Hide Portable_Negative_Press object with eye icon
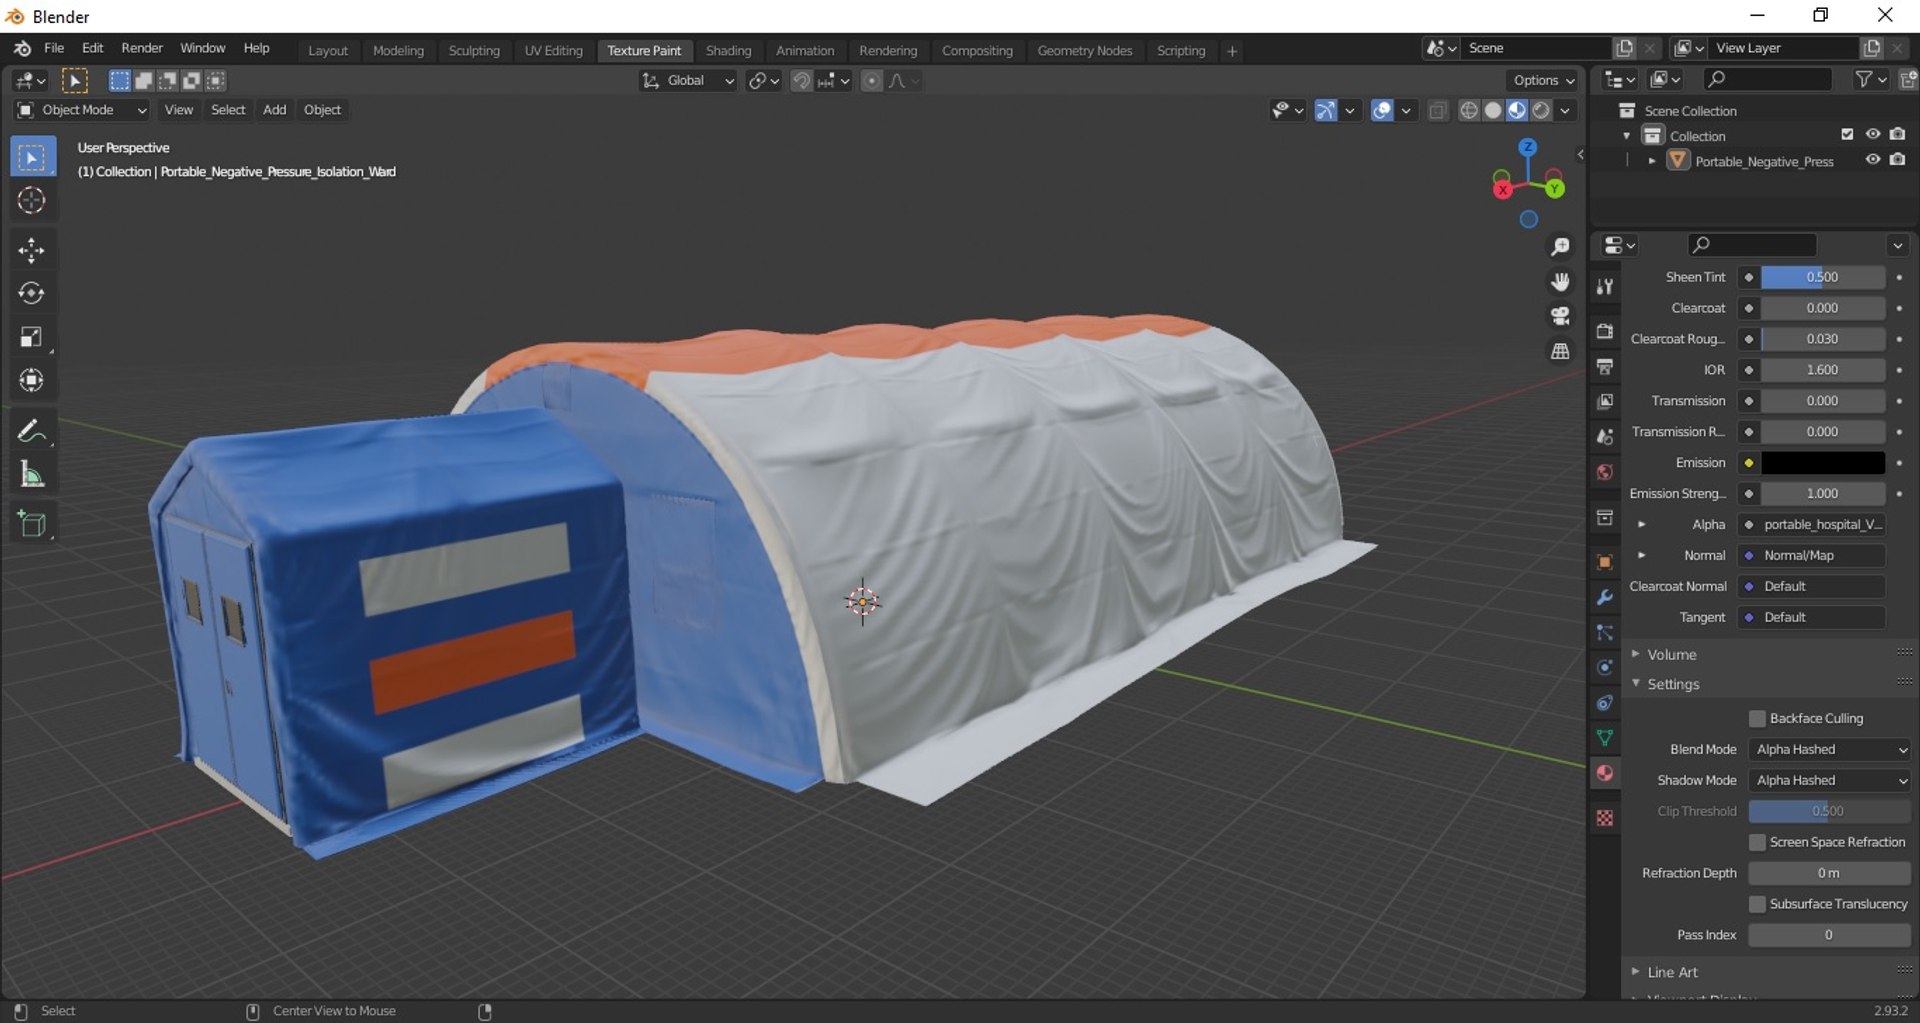Screen dimensions: 1920x1023 tap(1873, 160)
